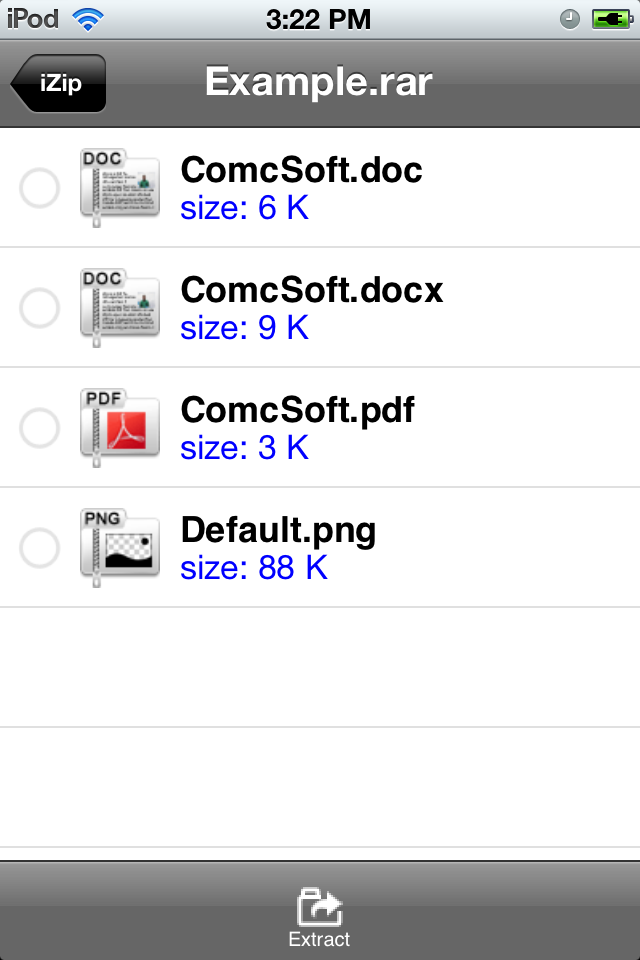Tap the Wi-Fi status icon
Image resolution: width=640 pixels, height=960 pixels.
(88, 20)
